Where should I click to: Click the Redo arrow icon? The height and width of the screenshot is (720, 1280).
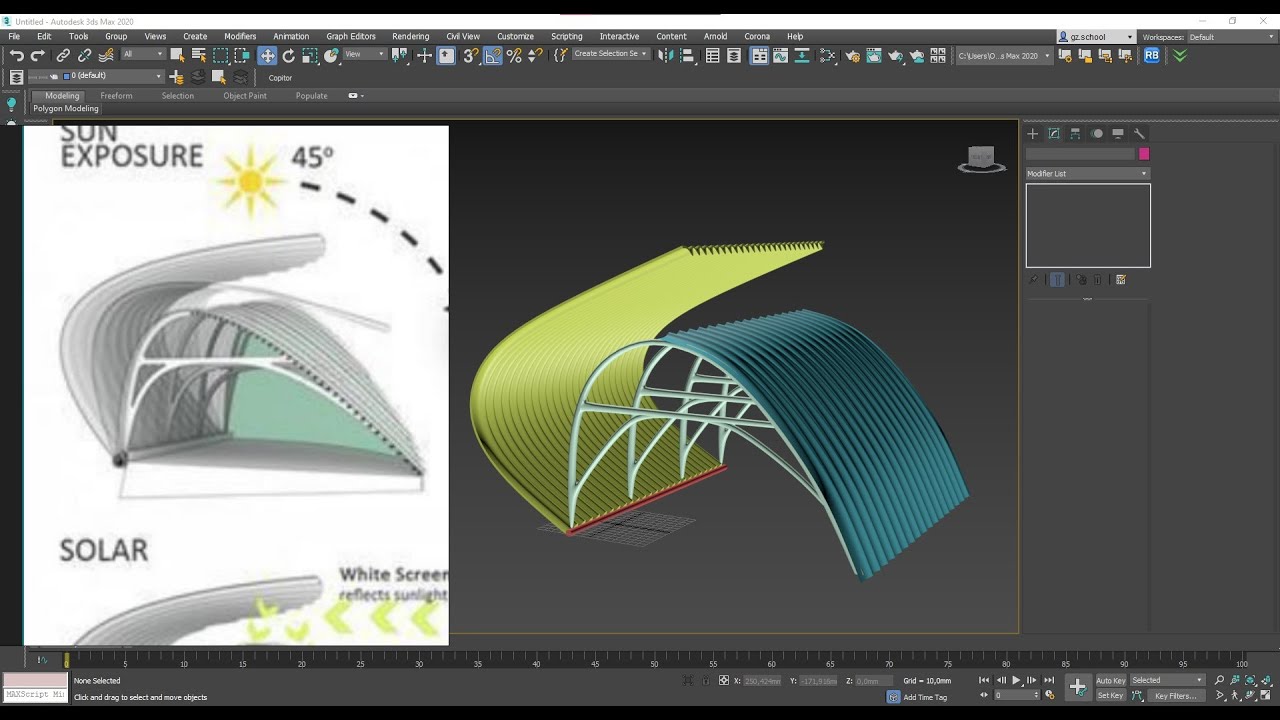[x=38, y=56]
